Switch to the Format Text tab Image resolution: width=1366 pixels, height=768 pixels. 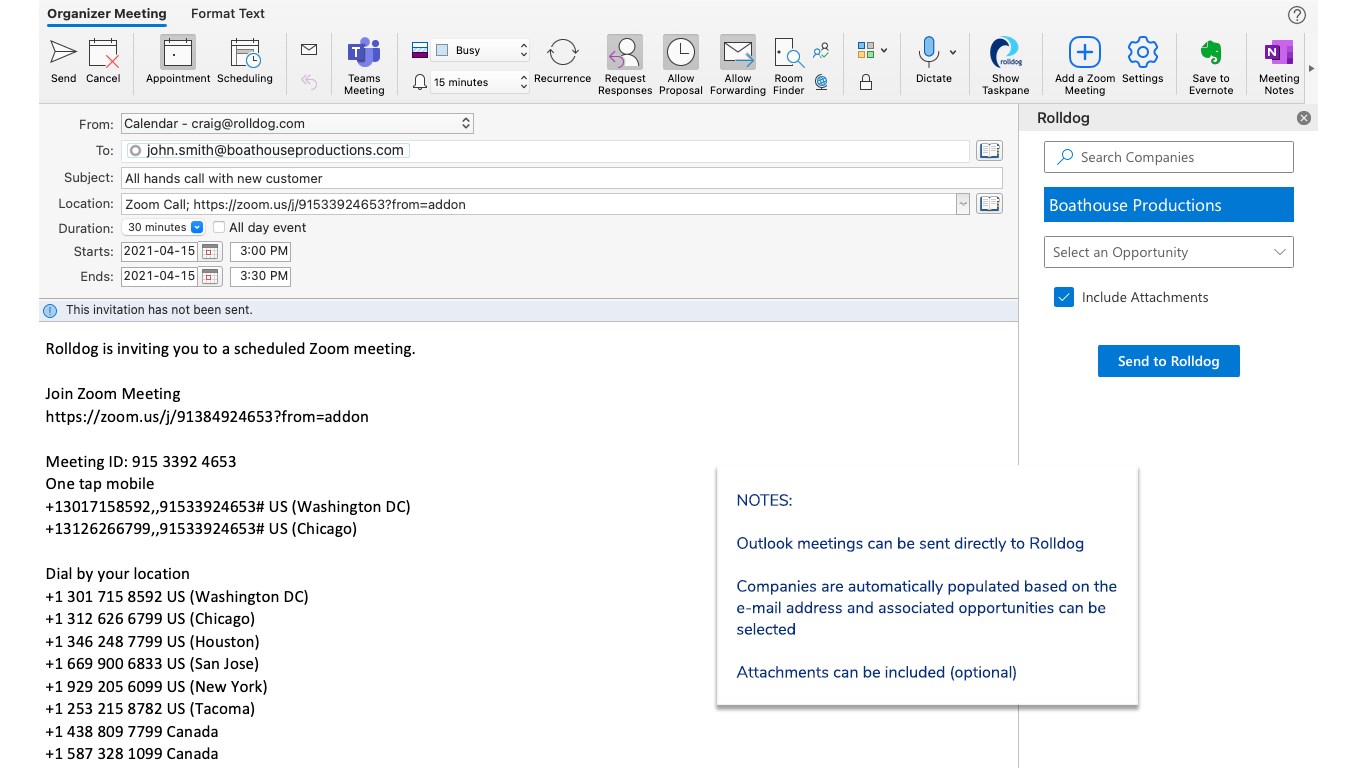[x=228, y=14]
